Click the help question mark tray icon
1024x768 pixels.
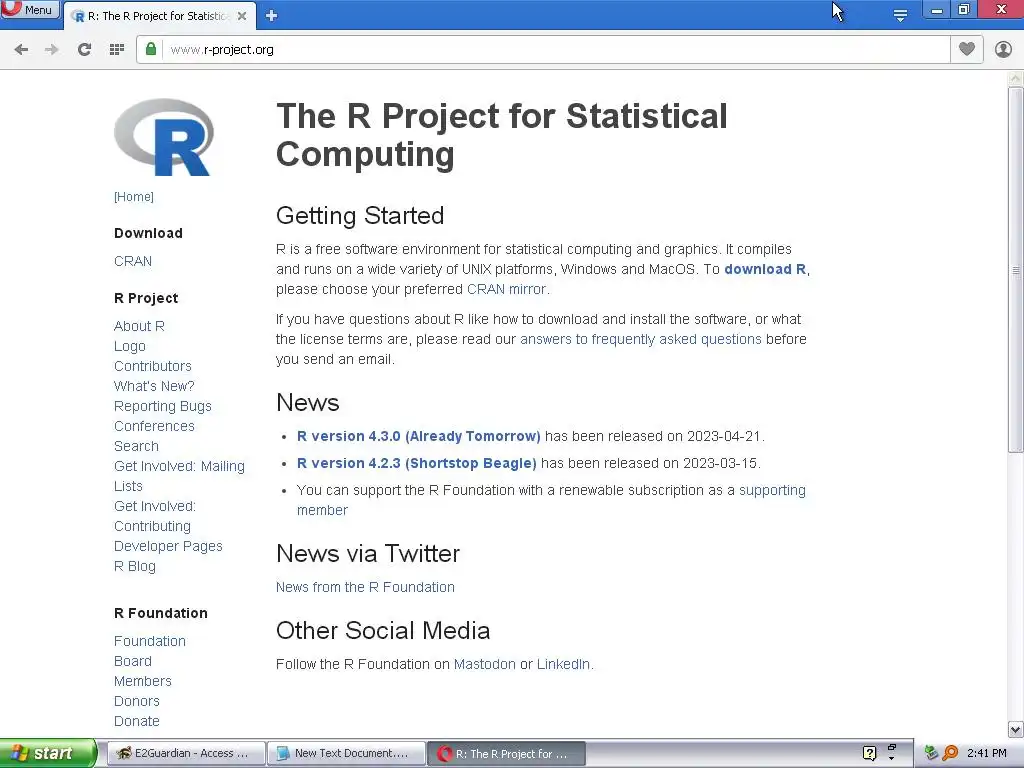(869, 753)
